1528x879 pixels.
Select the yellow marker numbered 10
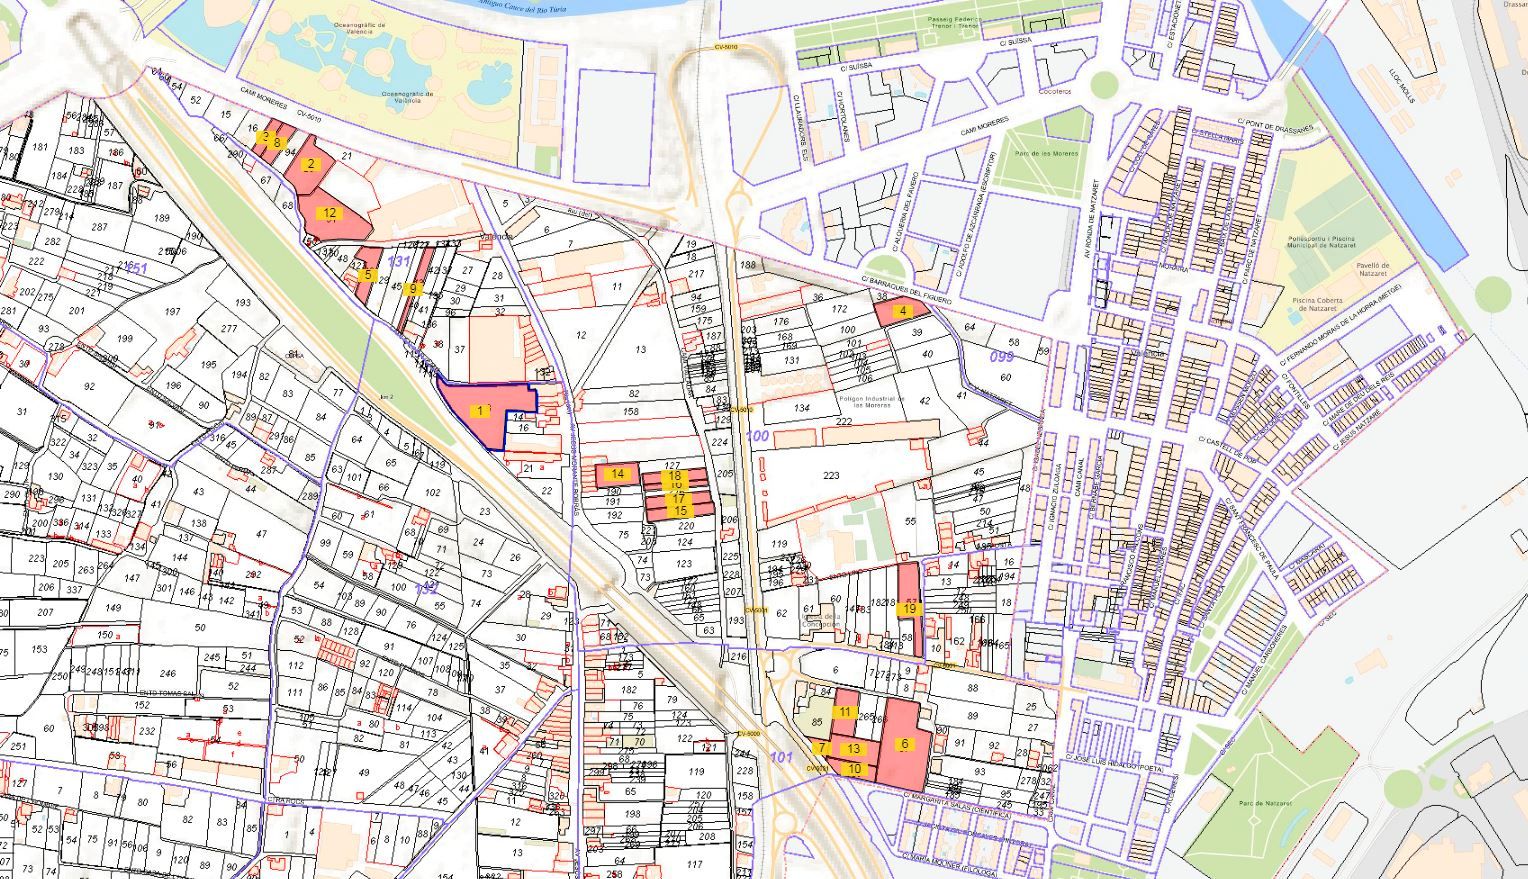854,769
